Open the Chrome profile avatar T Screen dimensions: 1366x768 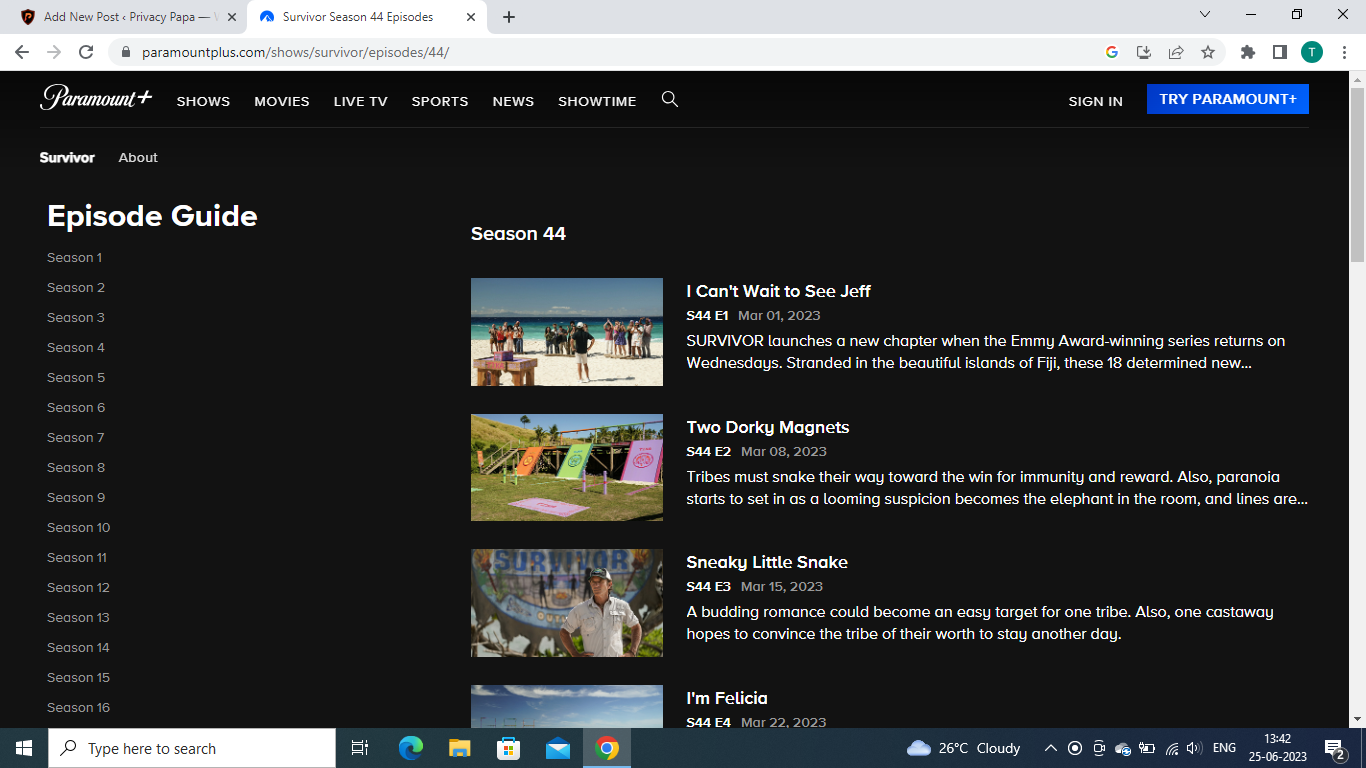pyautogui.click(x=1312, y=52)
